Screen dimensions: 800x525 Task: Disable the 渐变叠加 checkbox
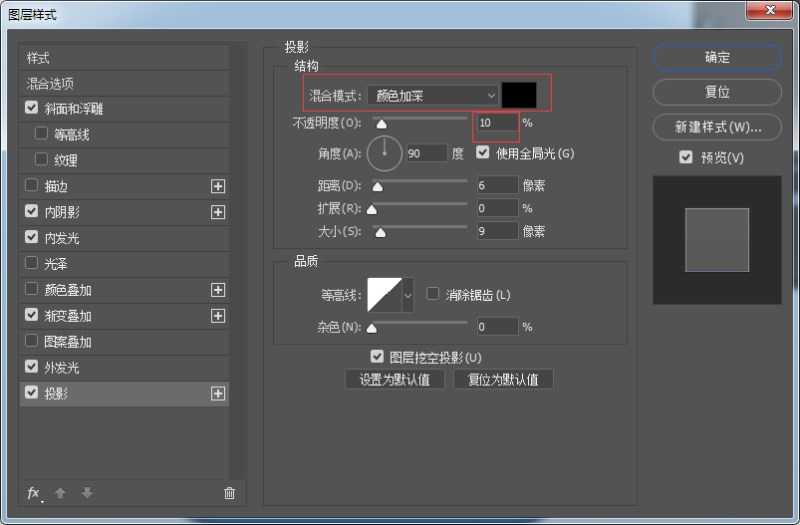click(32, 315)
